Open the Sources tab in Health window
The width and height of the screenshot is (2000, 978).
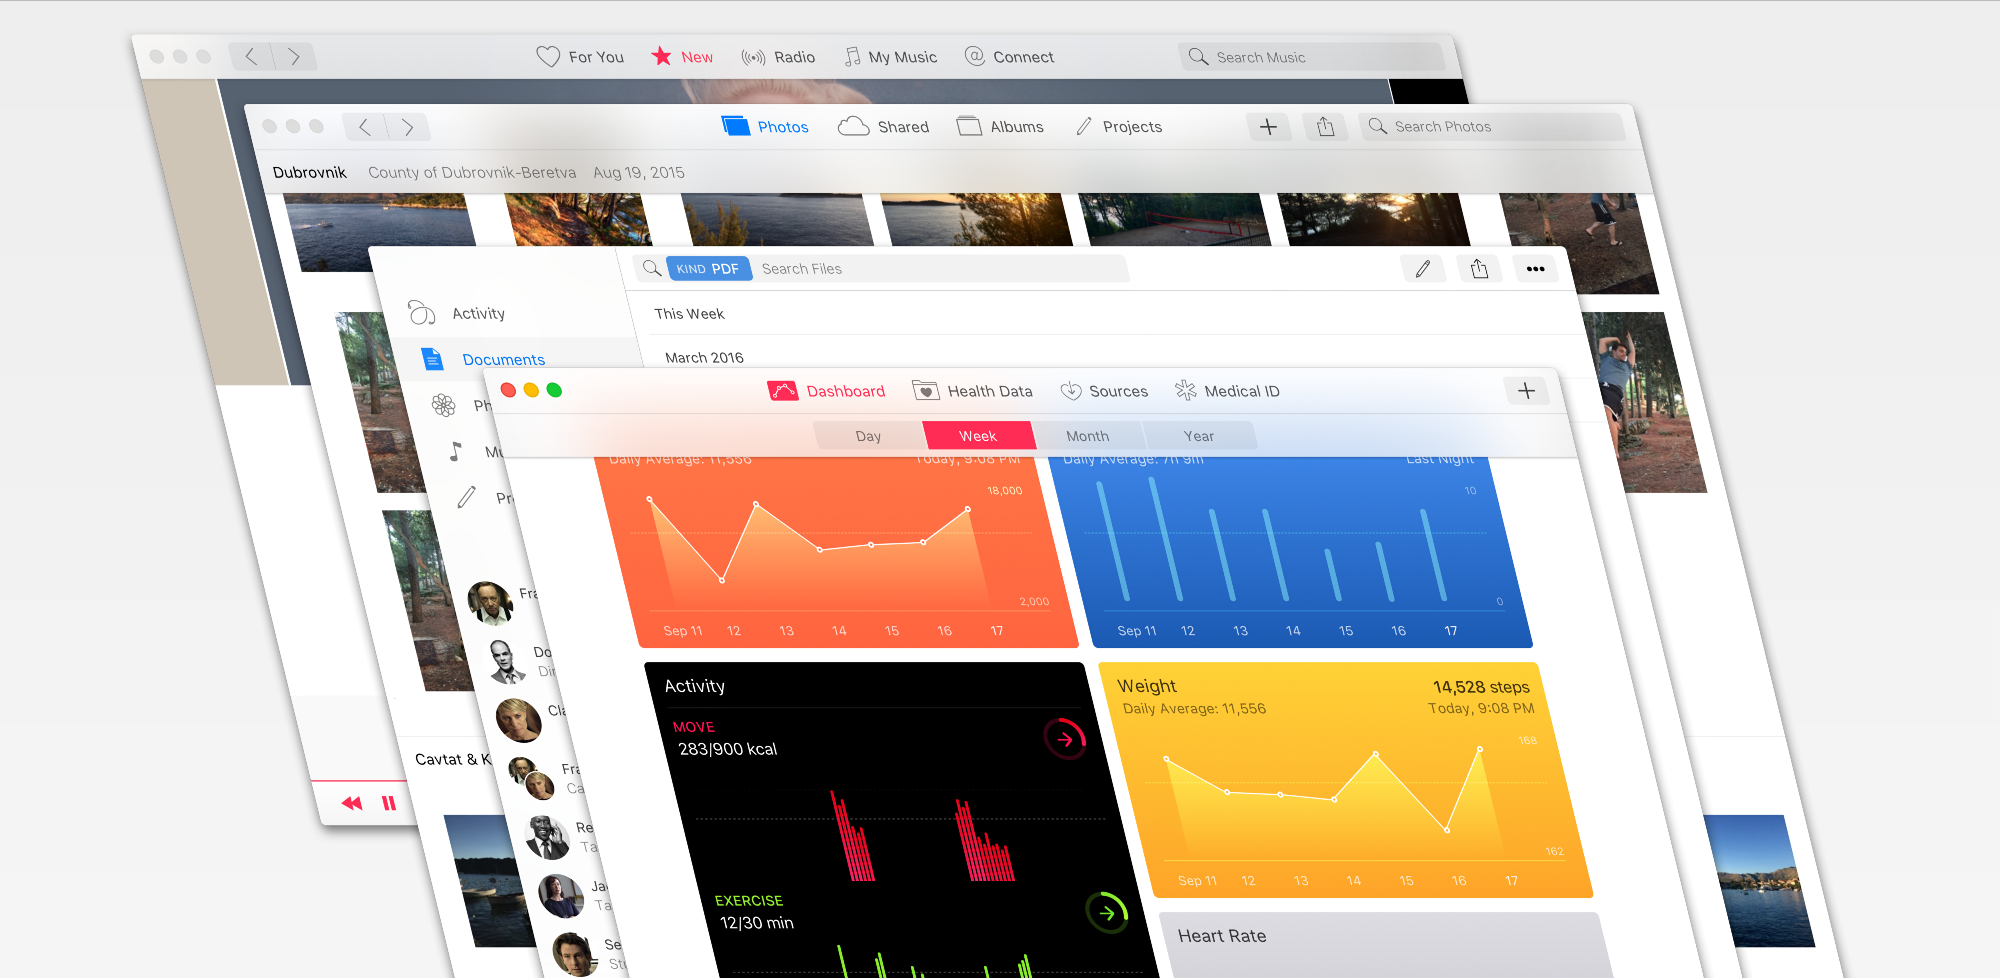tap(1104, 391)
